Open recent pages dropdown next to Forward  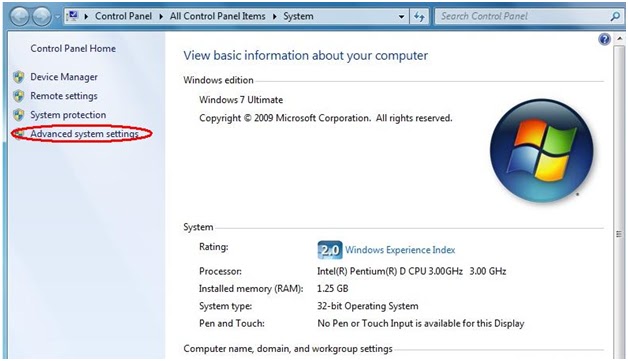click(x=57, y=17)
